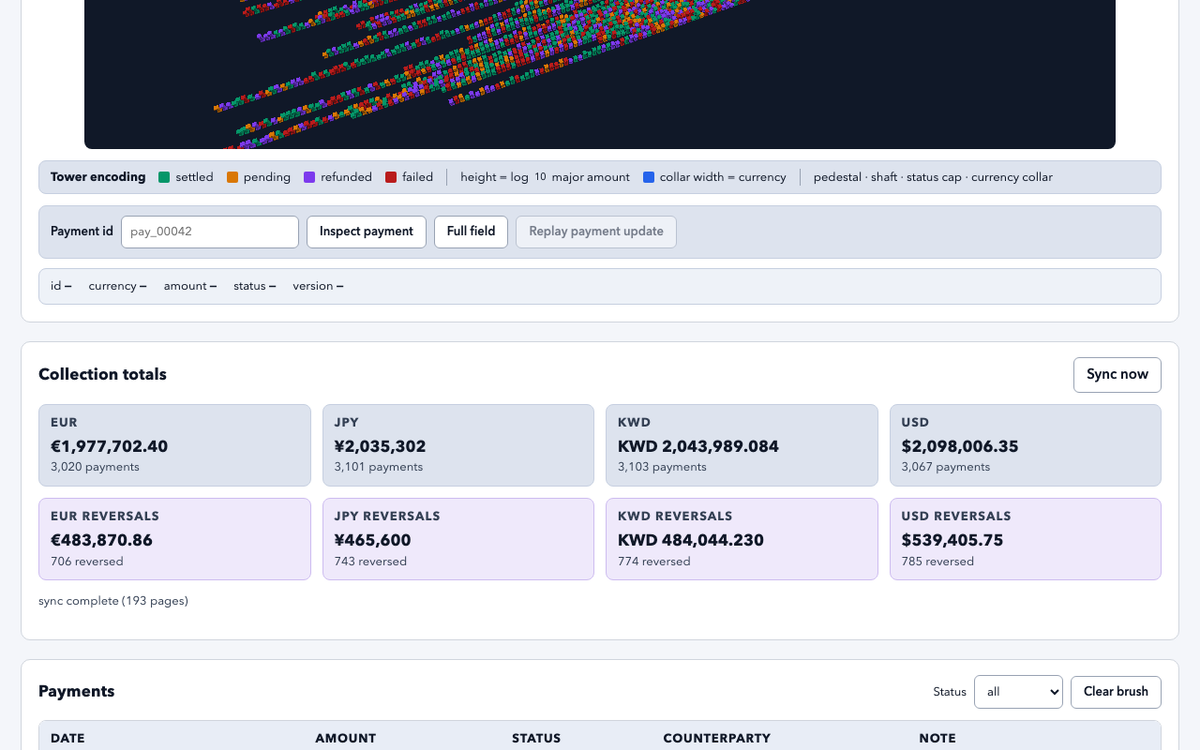Click the '706 reversed' count
The height and width of the screenshot is (750, 1200).
87,561
